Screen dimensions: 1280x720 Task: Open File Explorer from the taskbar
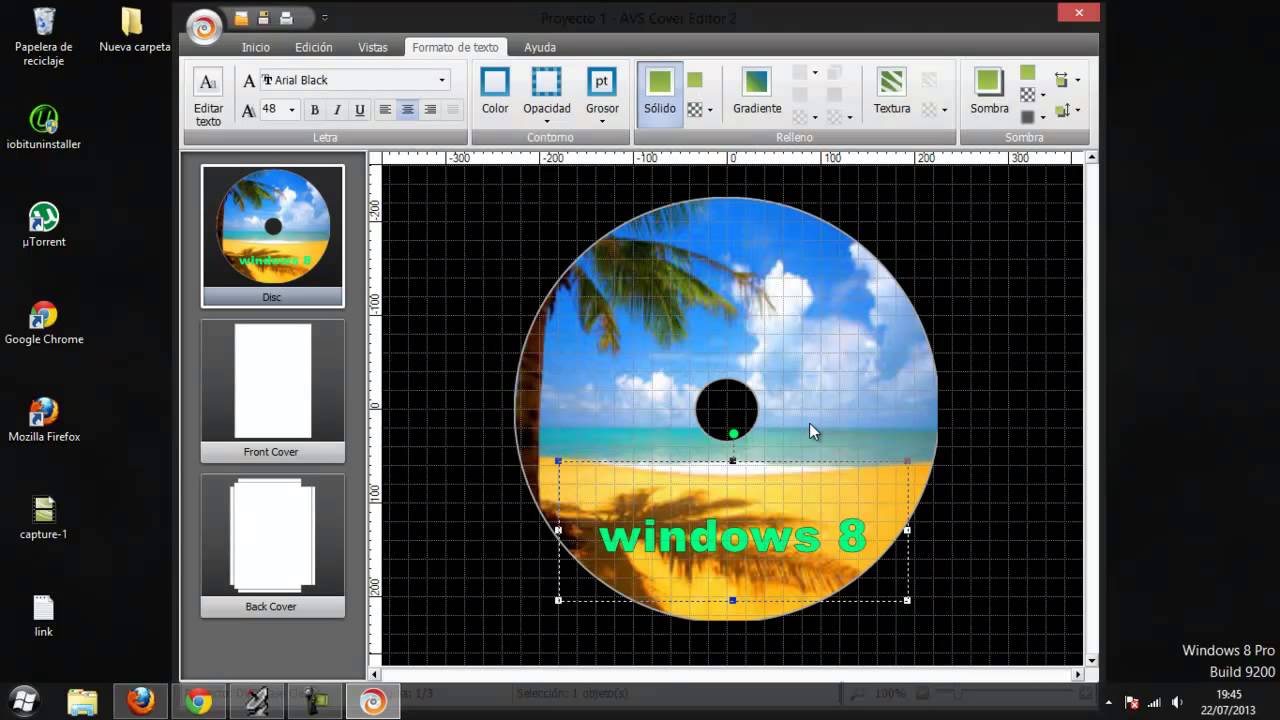point(82,702)
